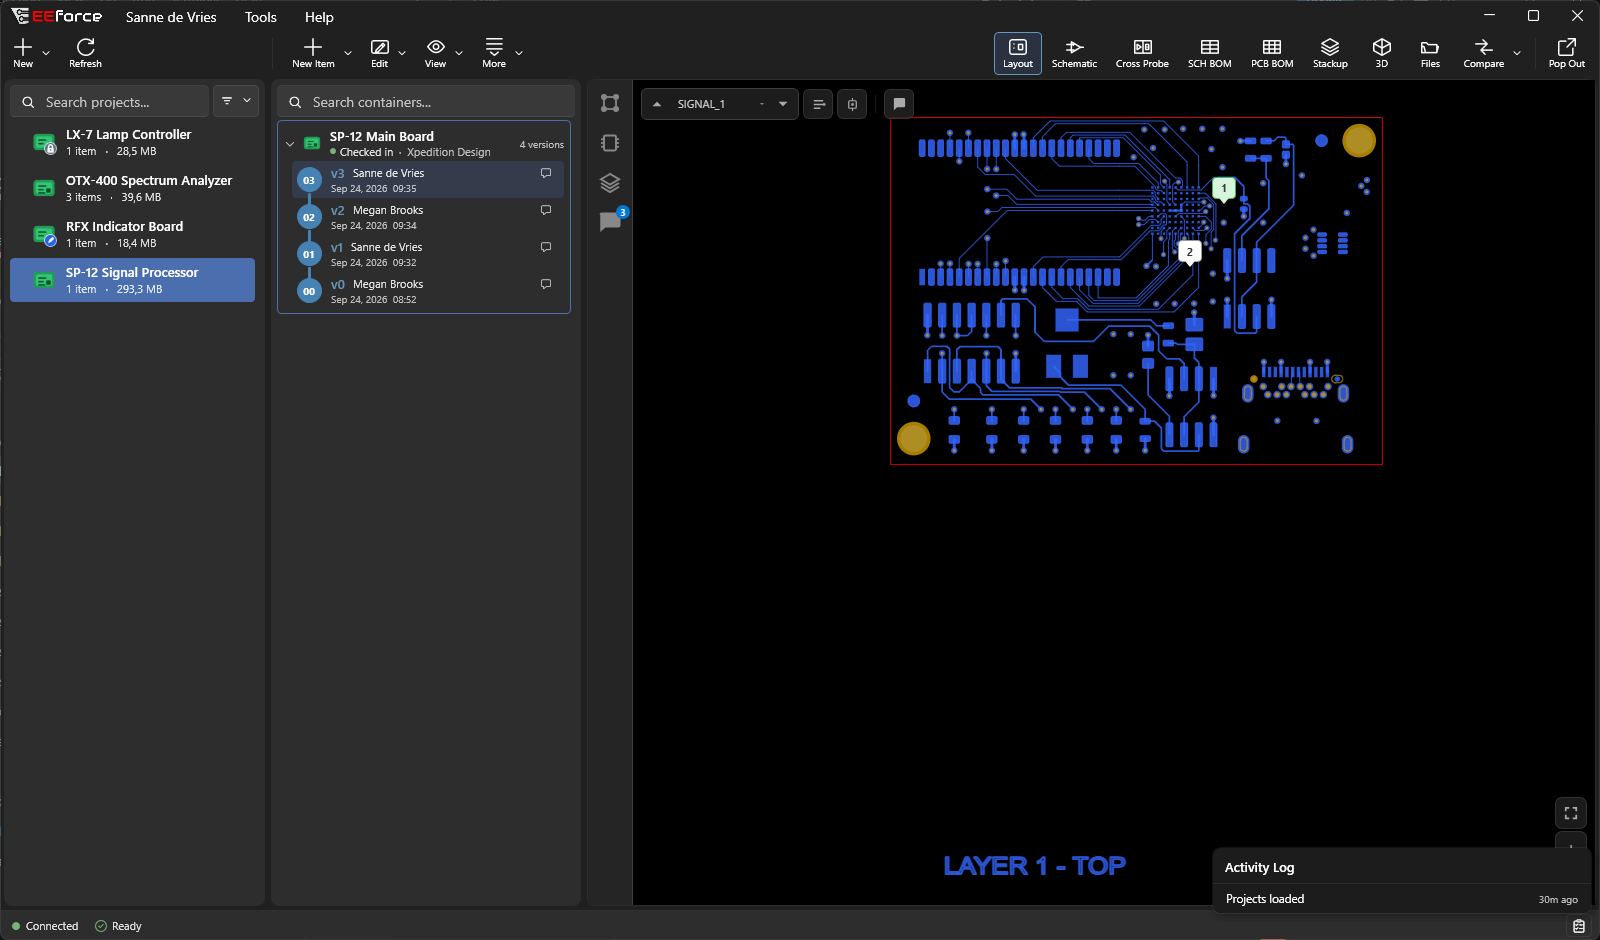The image size is (1600, 940).
Task: Collapse the SP-12 Main Board container
Action: [290, 144]
